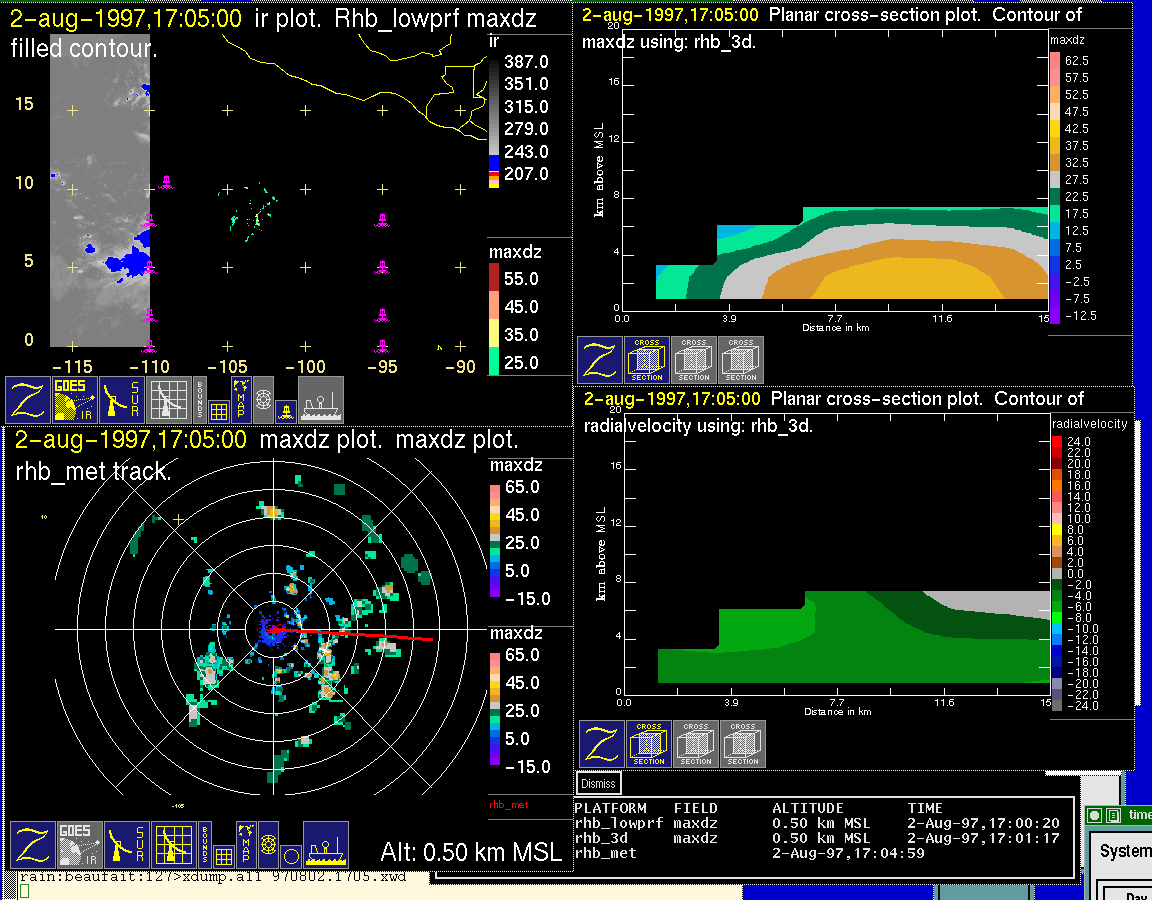Select the active yellow Cross Section icon under the maxdz contour
Image resolution: width=1152 pixels, height=900 pixels.
pos(647,360)
